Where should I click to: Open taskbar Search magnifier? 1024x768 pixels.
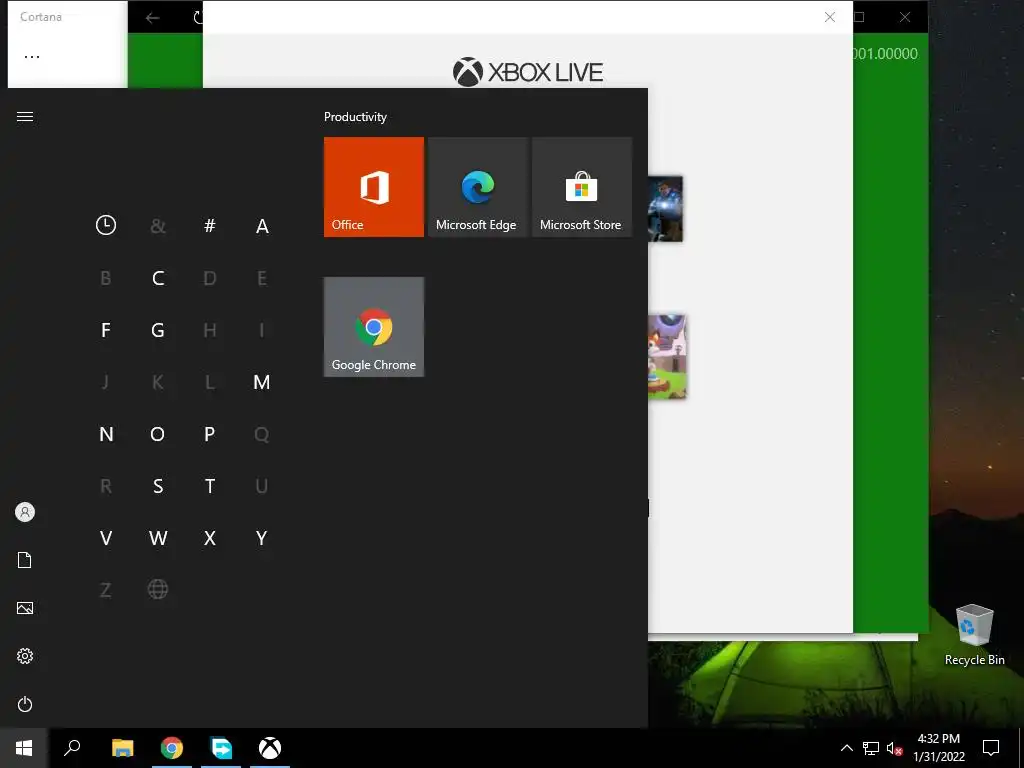[72, 748]
